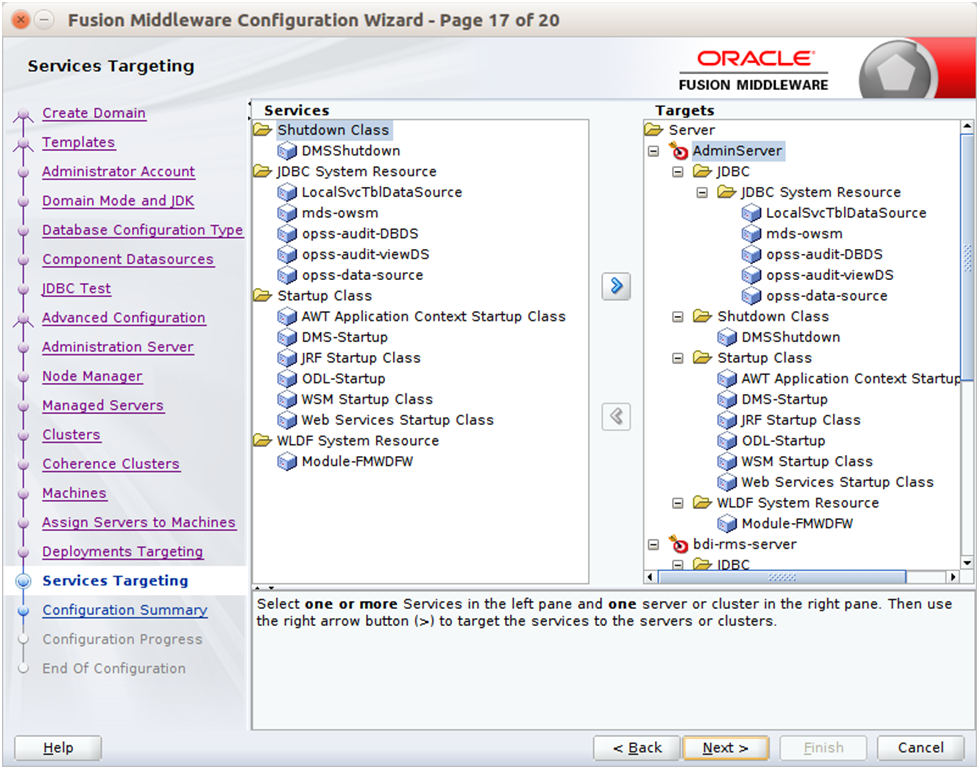The height and width of the screenshot is (769, 979).
Task: Click the AdminServer target icon
Action: [x=678, y=150]
